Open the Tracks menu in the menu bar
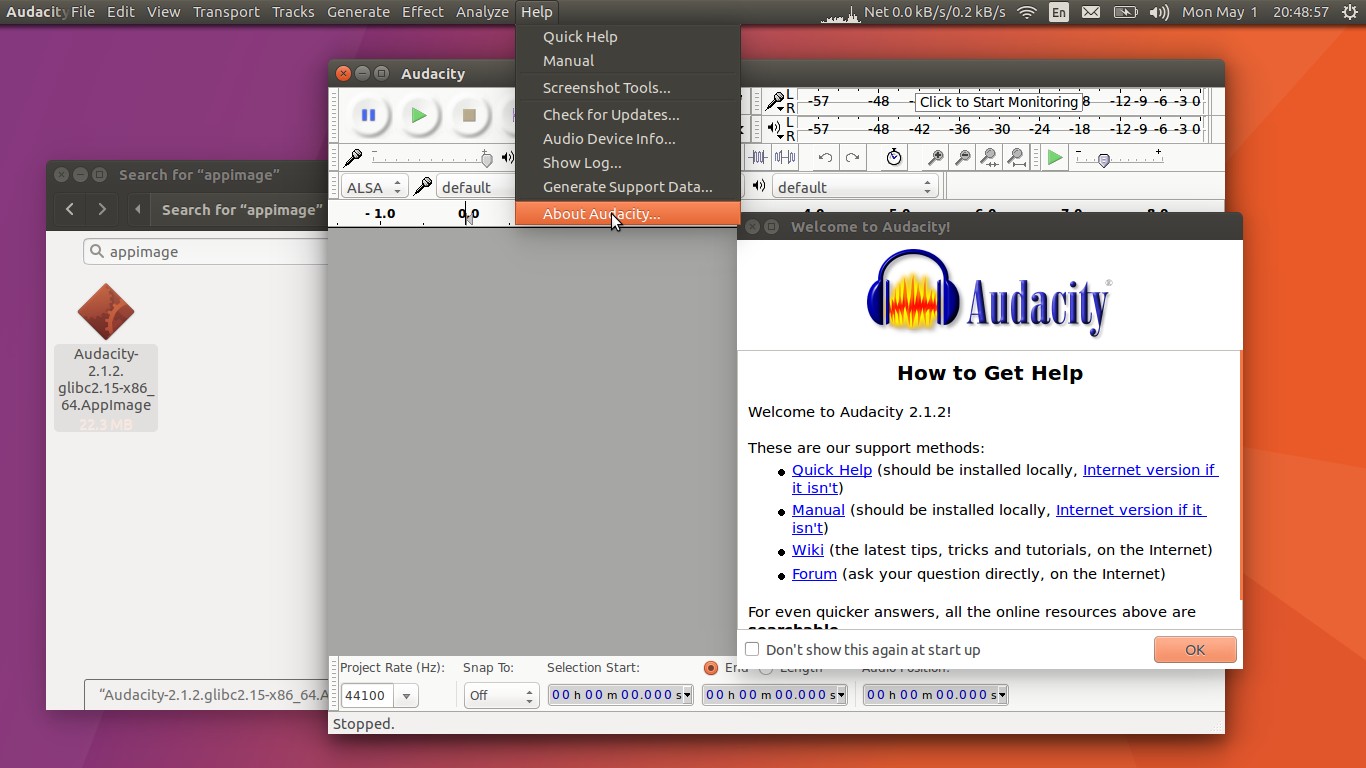The height and width of the screenshot is (768, 1366). pos(293,12)
